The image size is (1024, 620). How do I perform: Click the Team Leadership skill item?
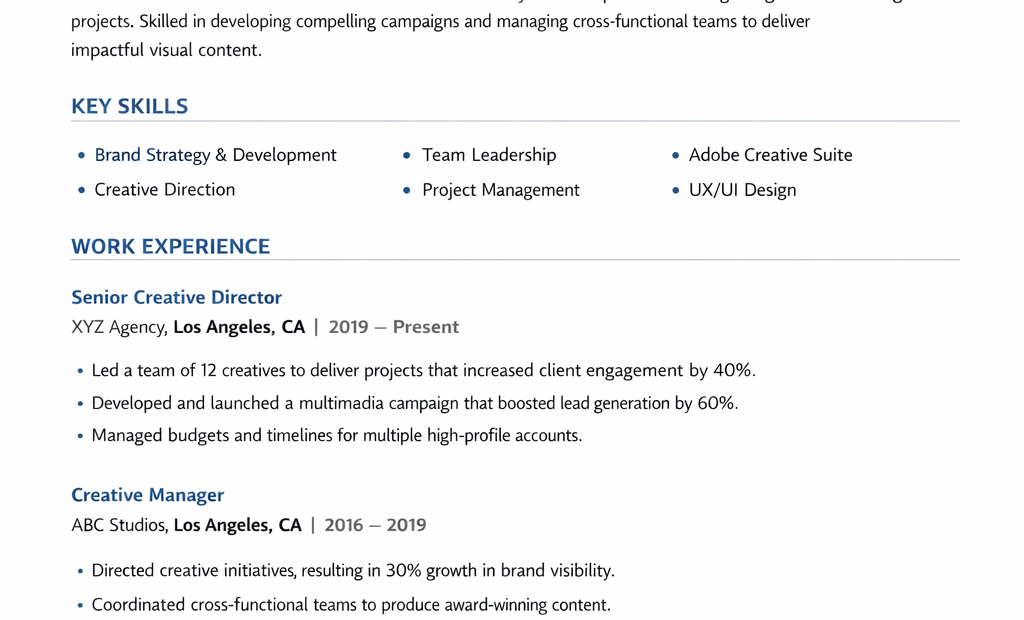[x=488, y=155]
